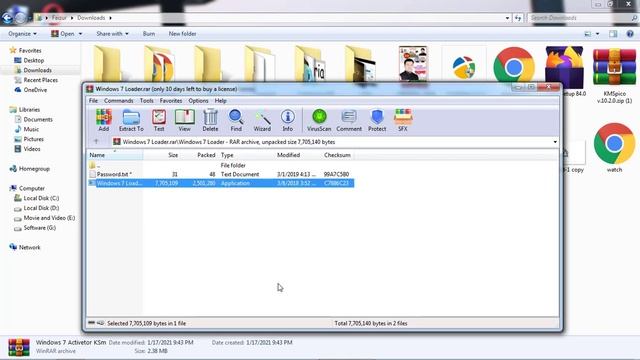Viewport: 640px width, 360px height.
Task: Select the magazine cover image thumbnail
Action: tap(413, 64)
